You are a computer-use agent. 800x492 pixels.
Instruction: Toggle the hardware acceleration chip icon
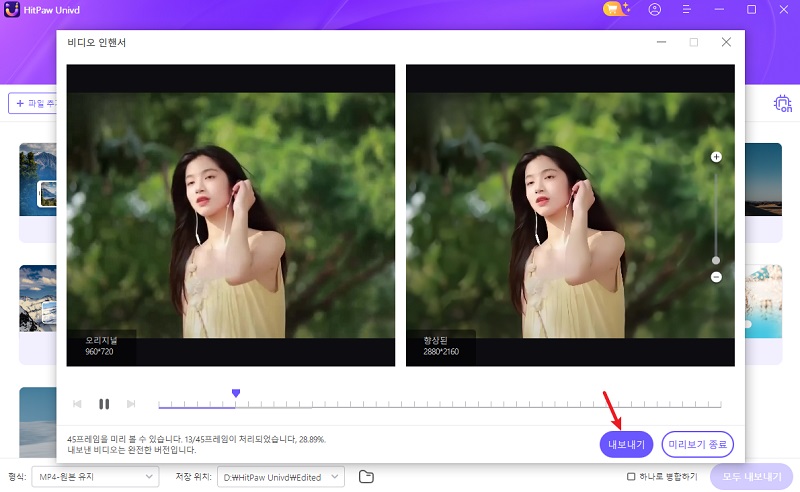click(x=783, y=103)
